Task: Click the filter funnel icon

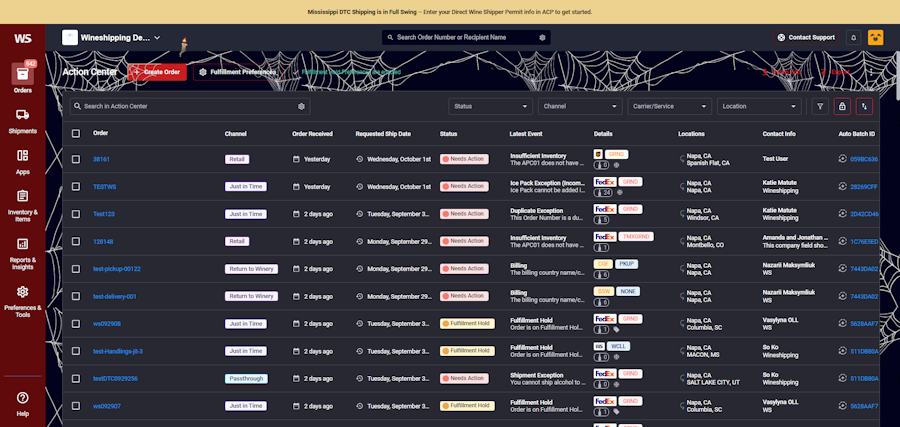Action: pyautogui.click(x=820, y=106)
